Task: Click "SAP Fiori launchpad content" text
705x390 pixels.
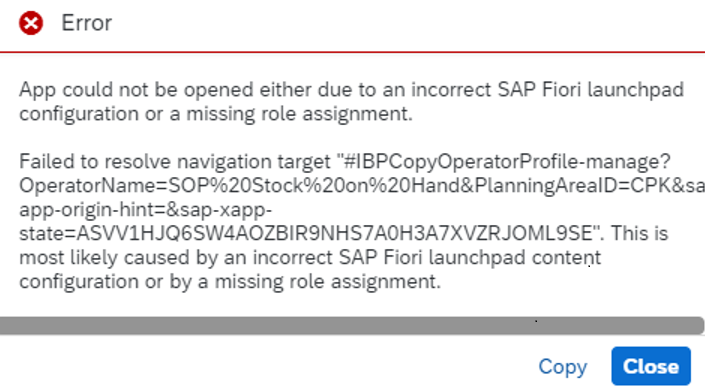Action: click(x=470, y=258)
